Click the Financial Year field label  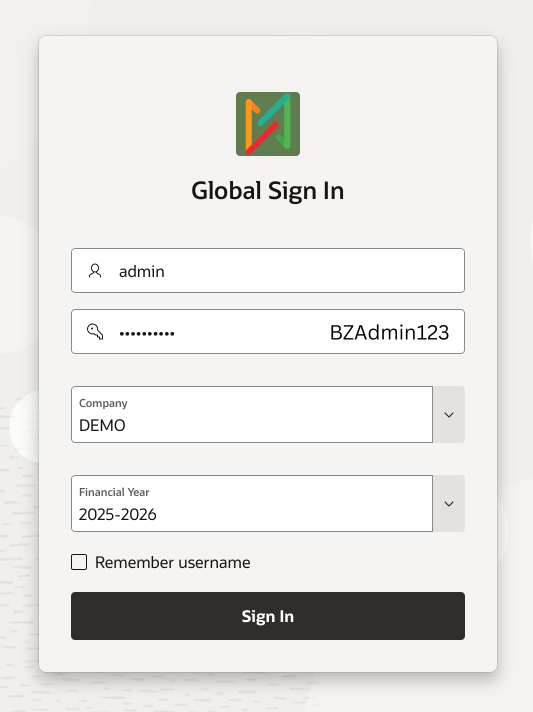pyautogui.click(x=114, y=492)
